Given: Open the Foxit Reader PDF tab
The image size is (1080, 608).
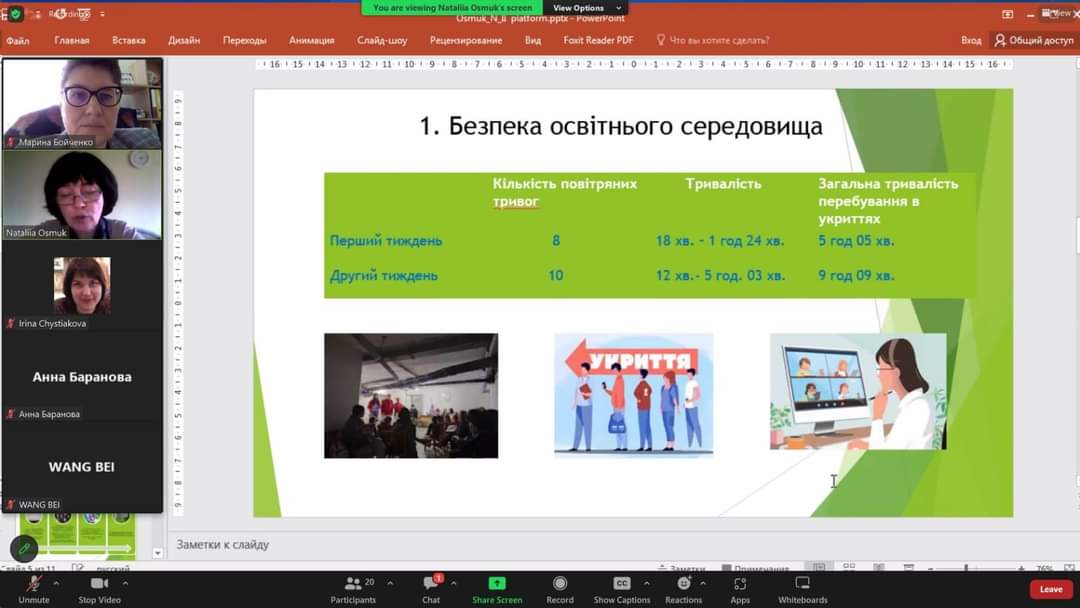Looking at the screenshot, I should [x=598, y=41].
